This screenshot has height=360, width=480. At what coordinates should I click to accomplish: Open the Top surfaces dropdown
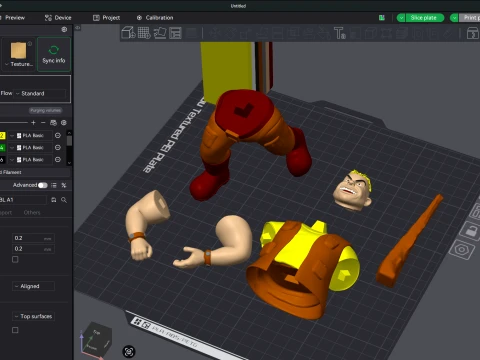click(x=33, y=316)
